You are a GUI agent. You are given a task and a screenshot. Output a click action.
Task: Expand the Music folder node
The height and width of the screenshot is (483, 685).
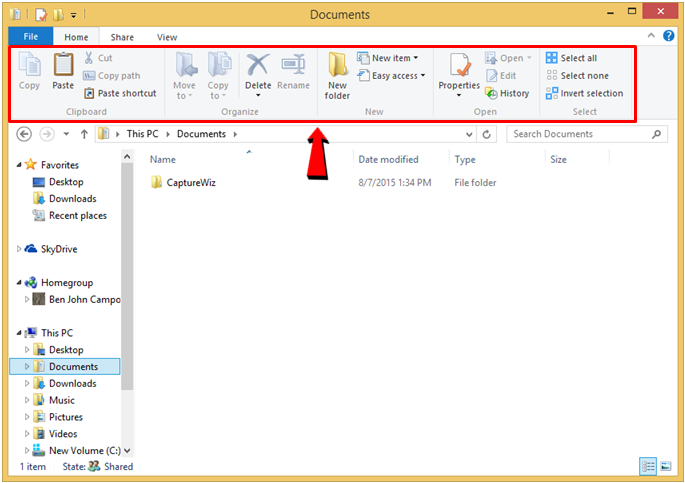(x=27, y=400)
